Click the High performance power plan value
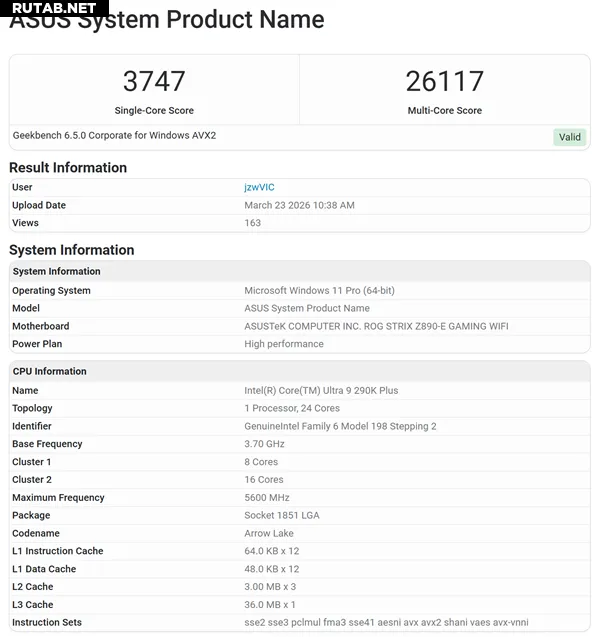The width and height of the screenshot is (600, 637). point(284,344)
